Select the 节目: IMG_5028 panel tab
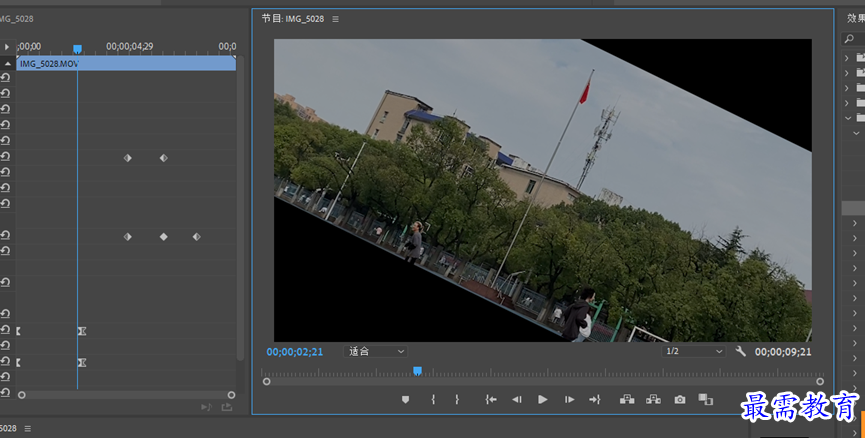 click(x=292, y=19)
